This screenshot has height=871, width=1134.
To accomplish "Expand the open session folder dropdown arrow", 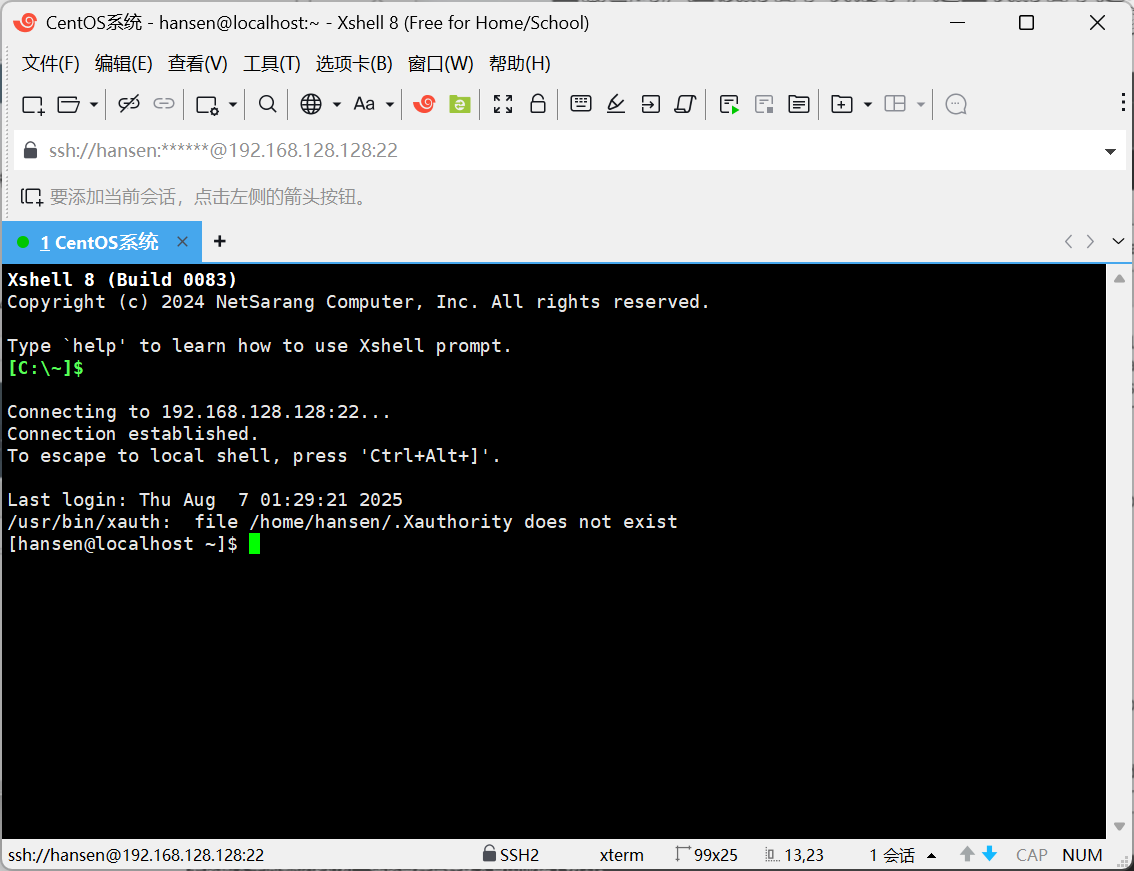I will pos(94,104).
